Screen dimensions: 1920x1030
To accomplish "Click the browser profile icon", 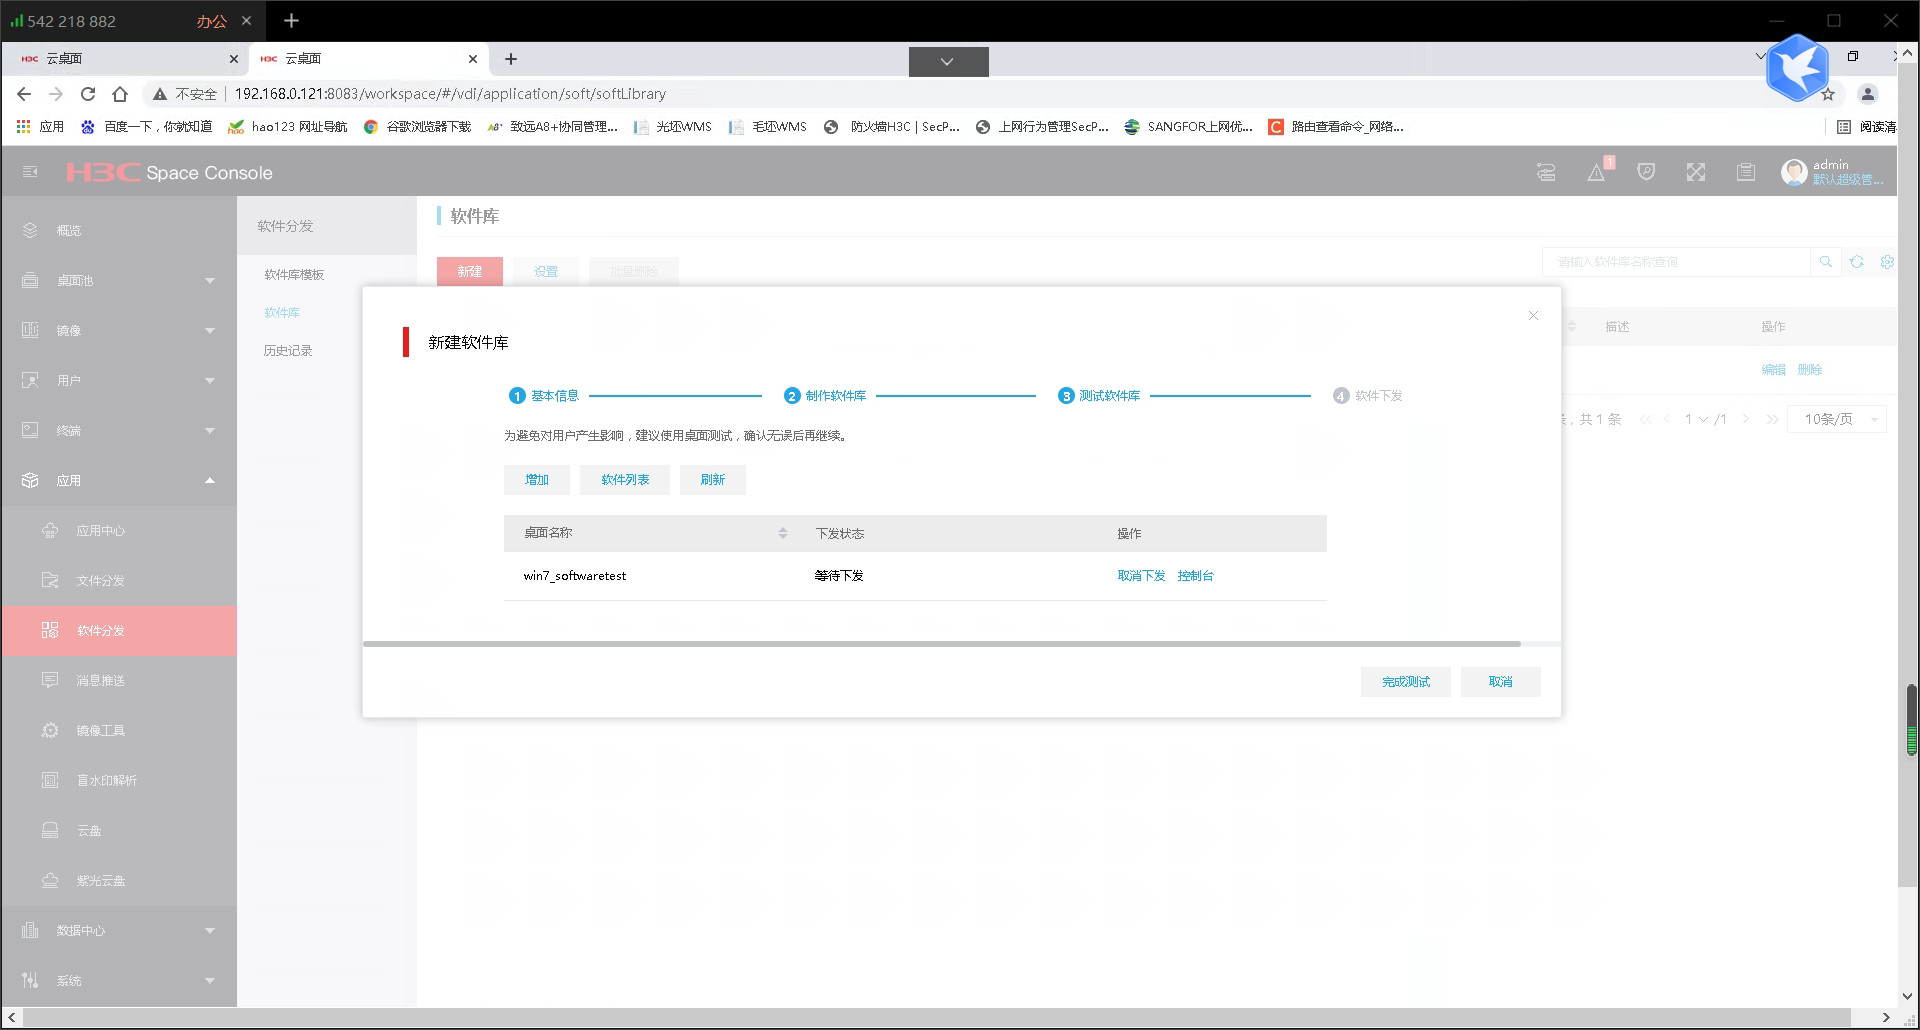I will click(1867, 94).
